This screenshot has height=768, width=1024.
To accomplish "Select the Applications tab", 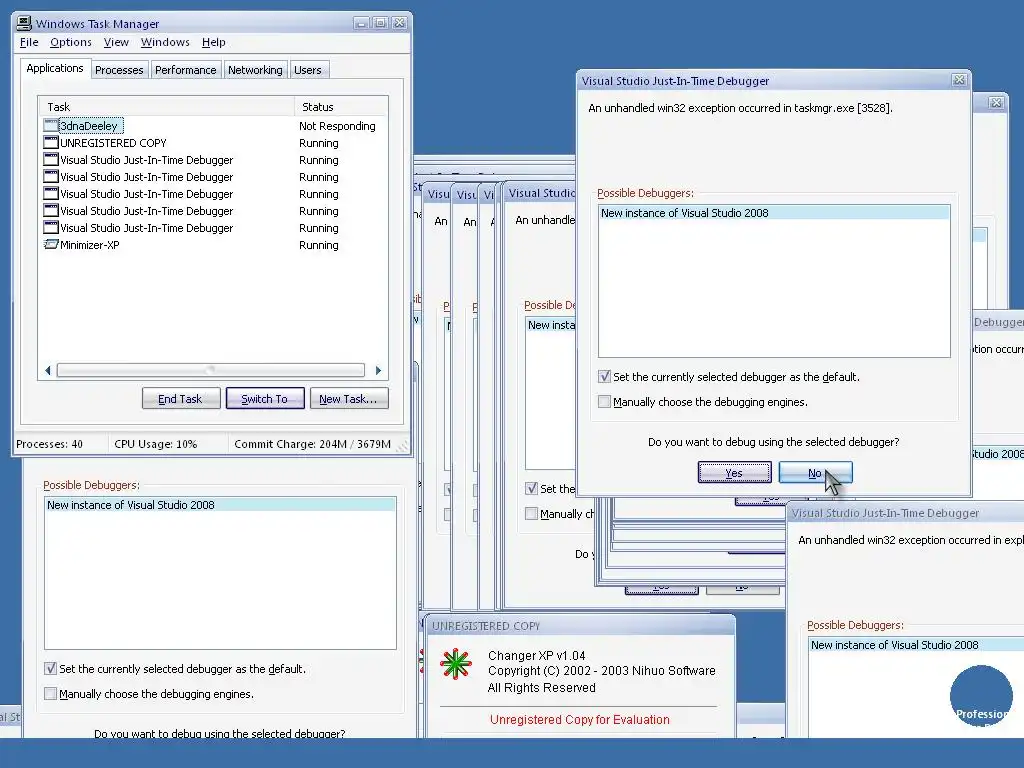I will click(55, 68).
